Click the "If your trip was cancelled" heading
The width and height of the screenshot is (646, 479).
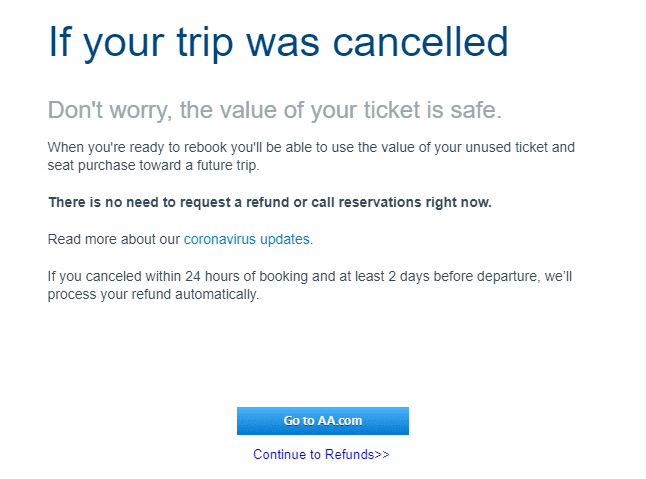coord(278,42)
